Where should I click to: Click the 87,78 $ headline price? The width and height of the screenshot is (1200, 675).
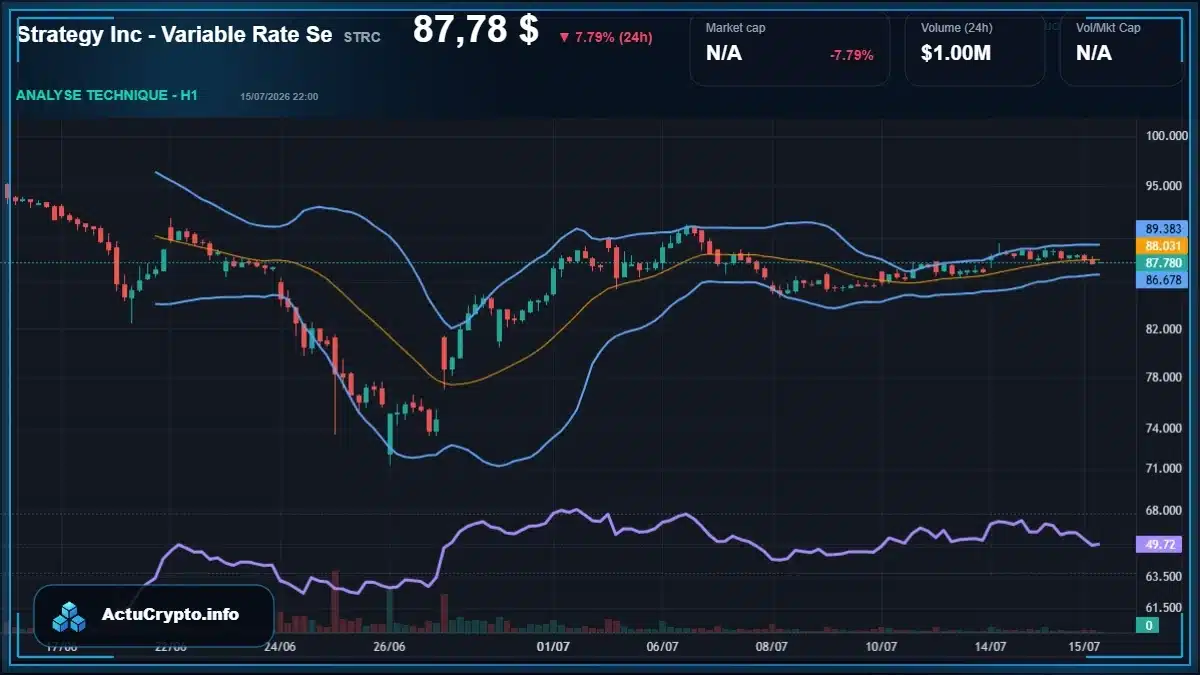[475, 30]
